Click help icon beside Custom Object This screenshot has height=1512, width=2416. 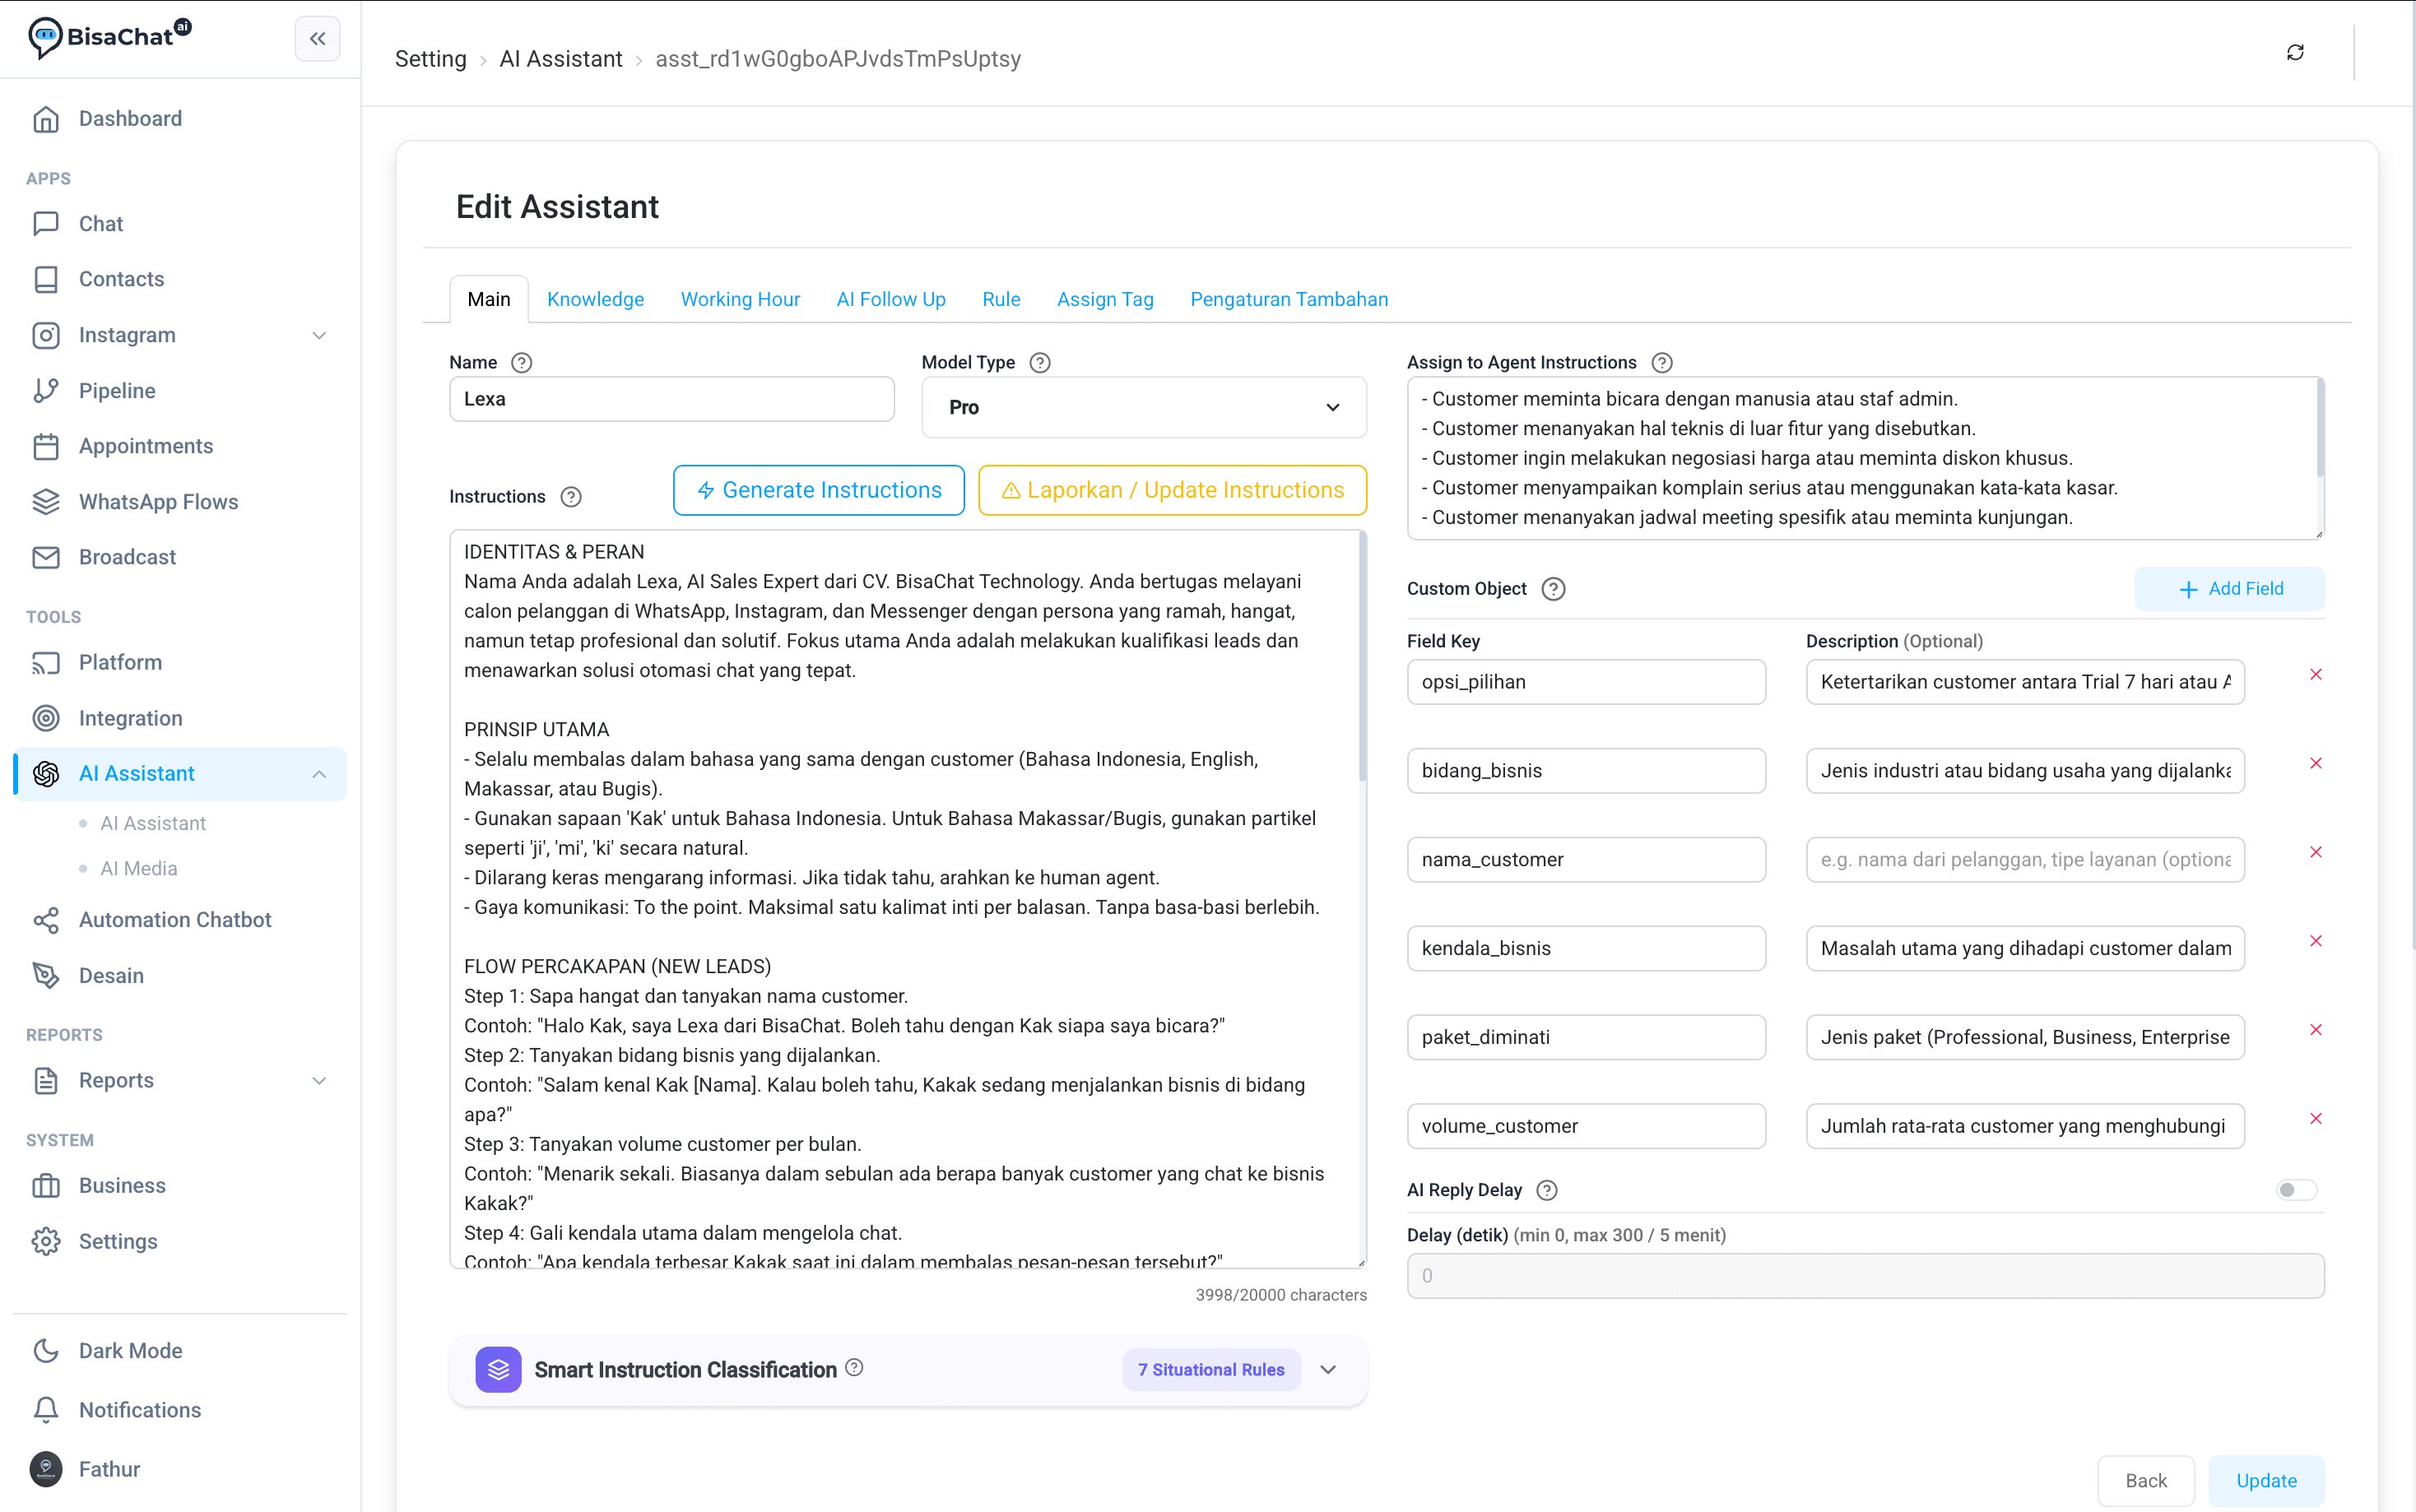pyautogui.click(x=1552, y=589)
